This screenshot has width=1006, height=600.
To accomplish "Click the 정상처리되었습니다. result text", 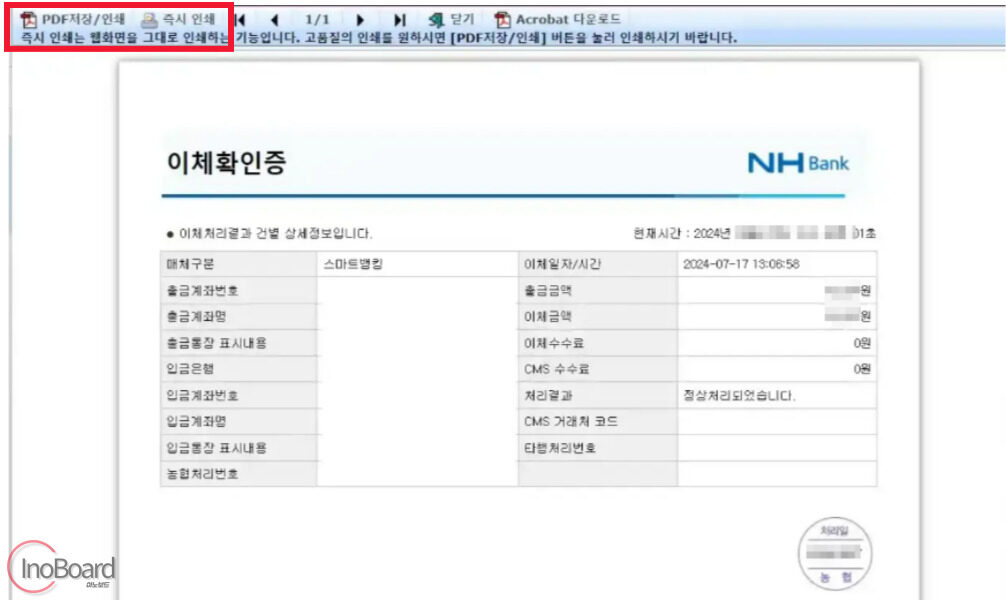I will 739,395.
